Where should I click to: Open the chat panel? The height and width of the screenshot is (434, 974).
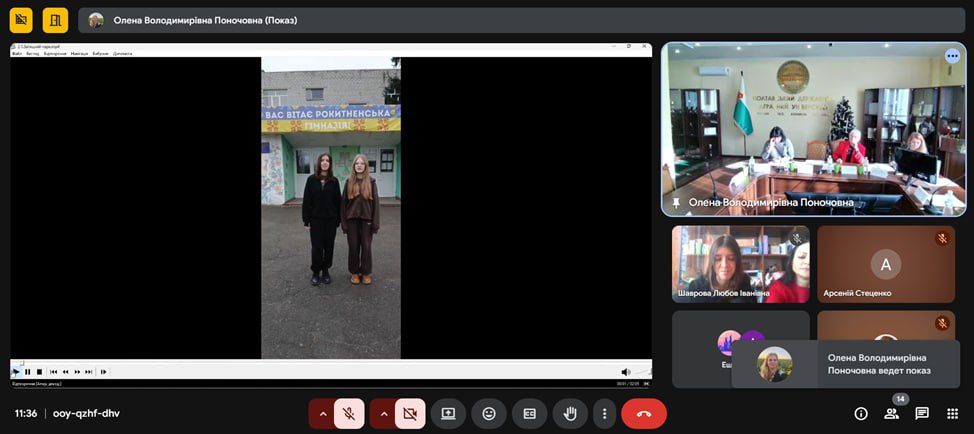pyautogui.click(x=922, y=413)
